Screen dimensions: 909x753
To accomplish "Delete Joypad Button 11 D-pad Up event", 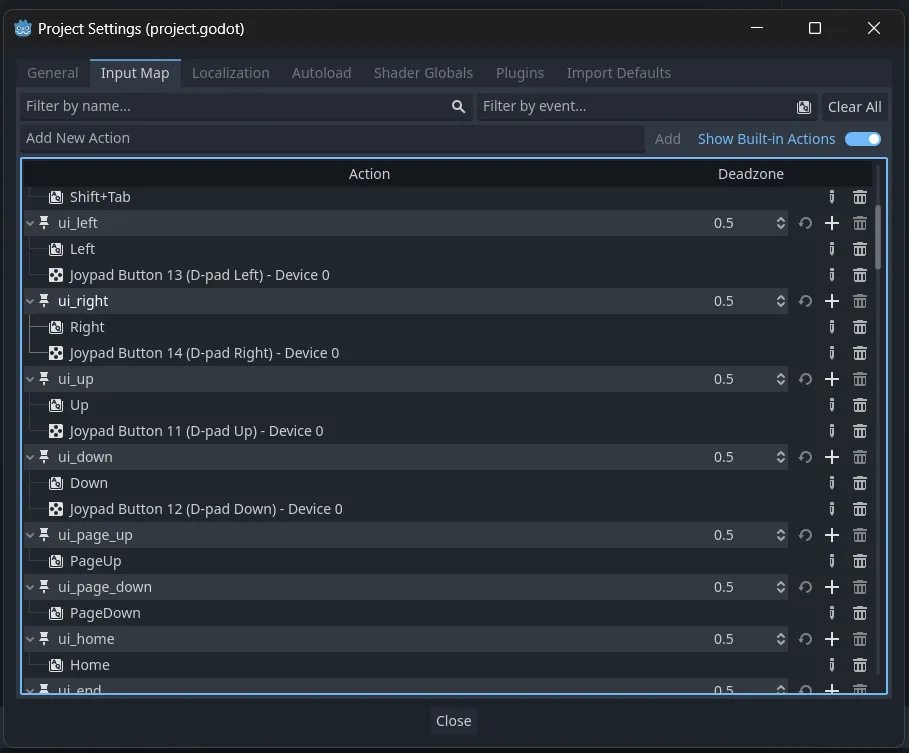I will point(860,431).
